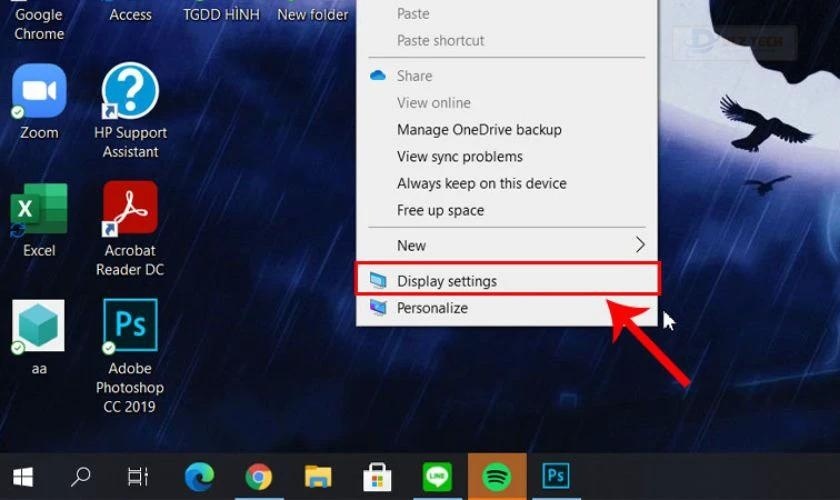Click the Windows Start button

click(23, 476)
